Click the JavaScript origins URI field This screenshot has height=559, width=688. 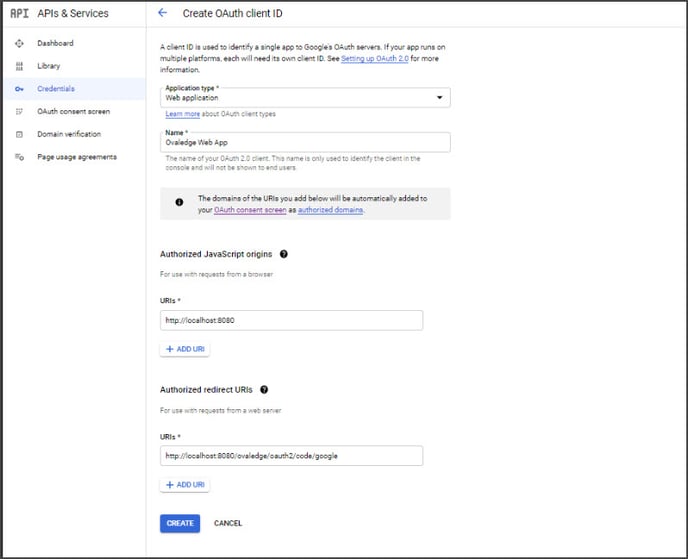[291, 320]
